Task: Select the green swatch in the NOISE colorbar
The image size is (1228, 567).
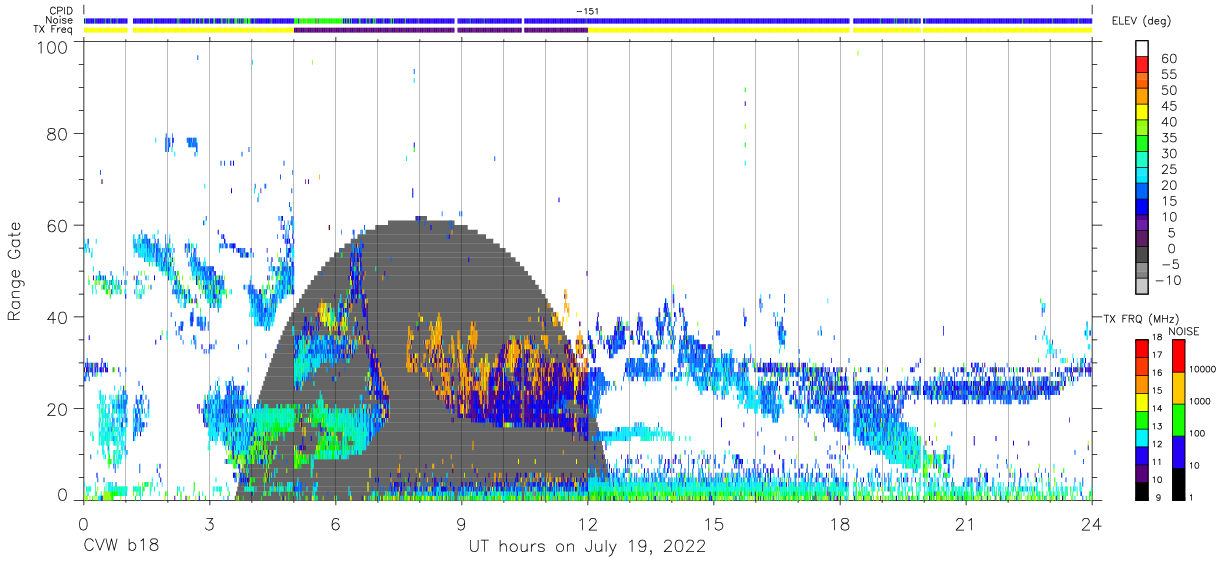Action: pyautogui.click(x=1178, y=420)
